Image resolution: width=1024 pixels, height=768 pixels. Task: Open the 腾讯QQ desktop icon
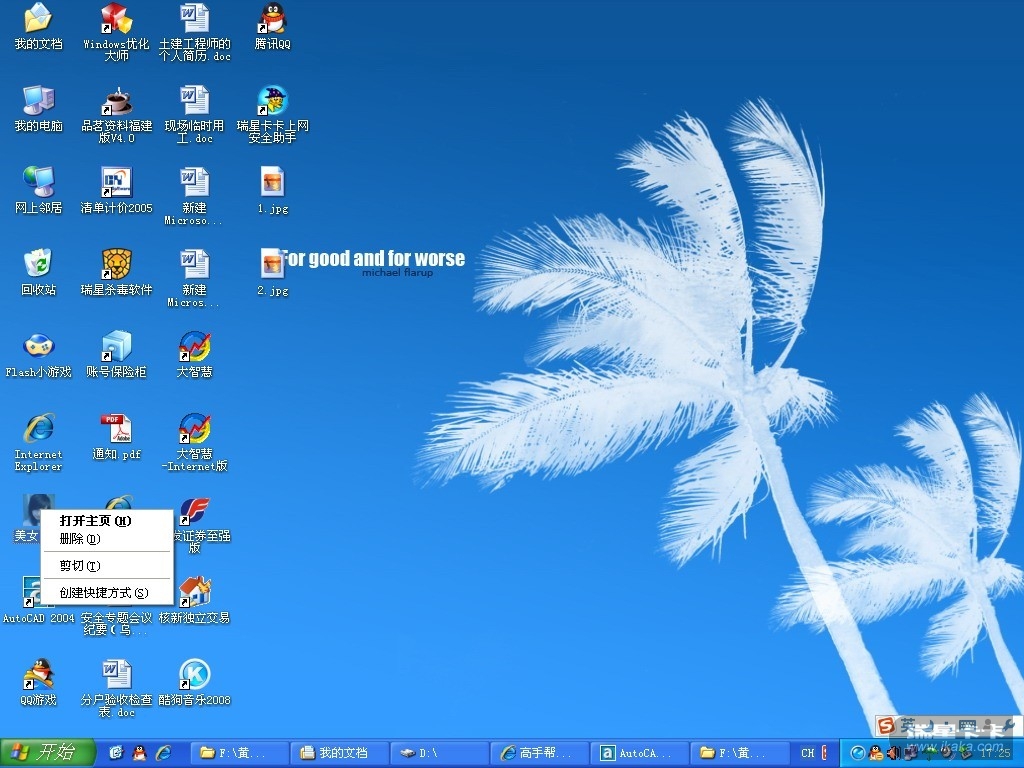[x=272, y=18]
